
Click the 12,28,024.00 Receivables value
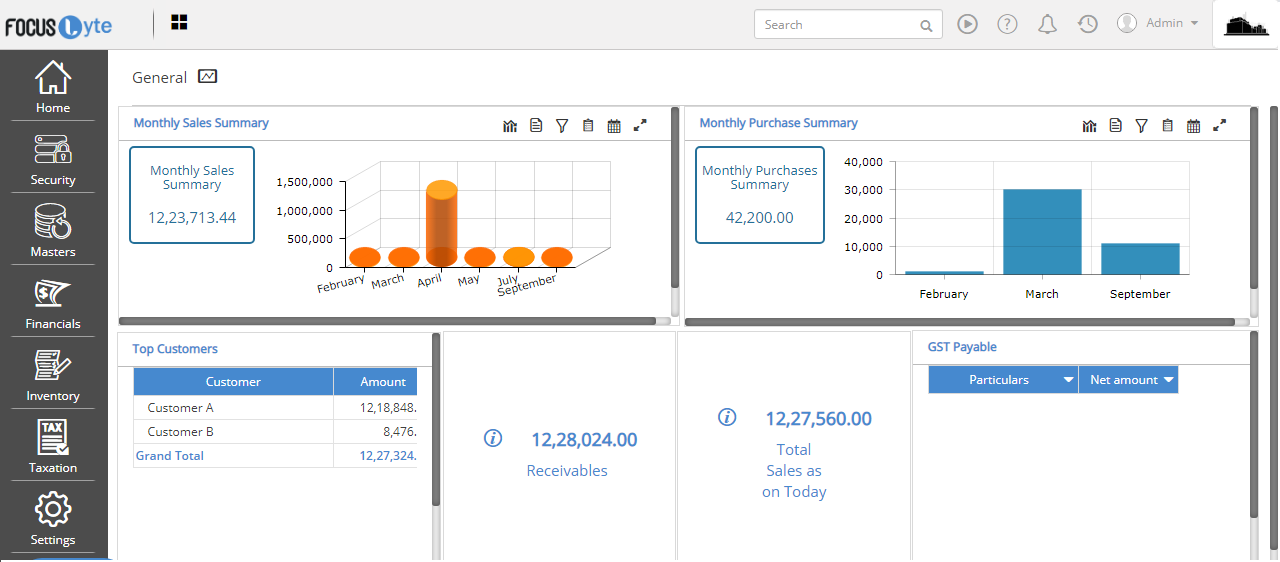pos(584,440)
